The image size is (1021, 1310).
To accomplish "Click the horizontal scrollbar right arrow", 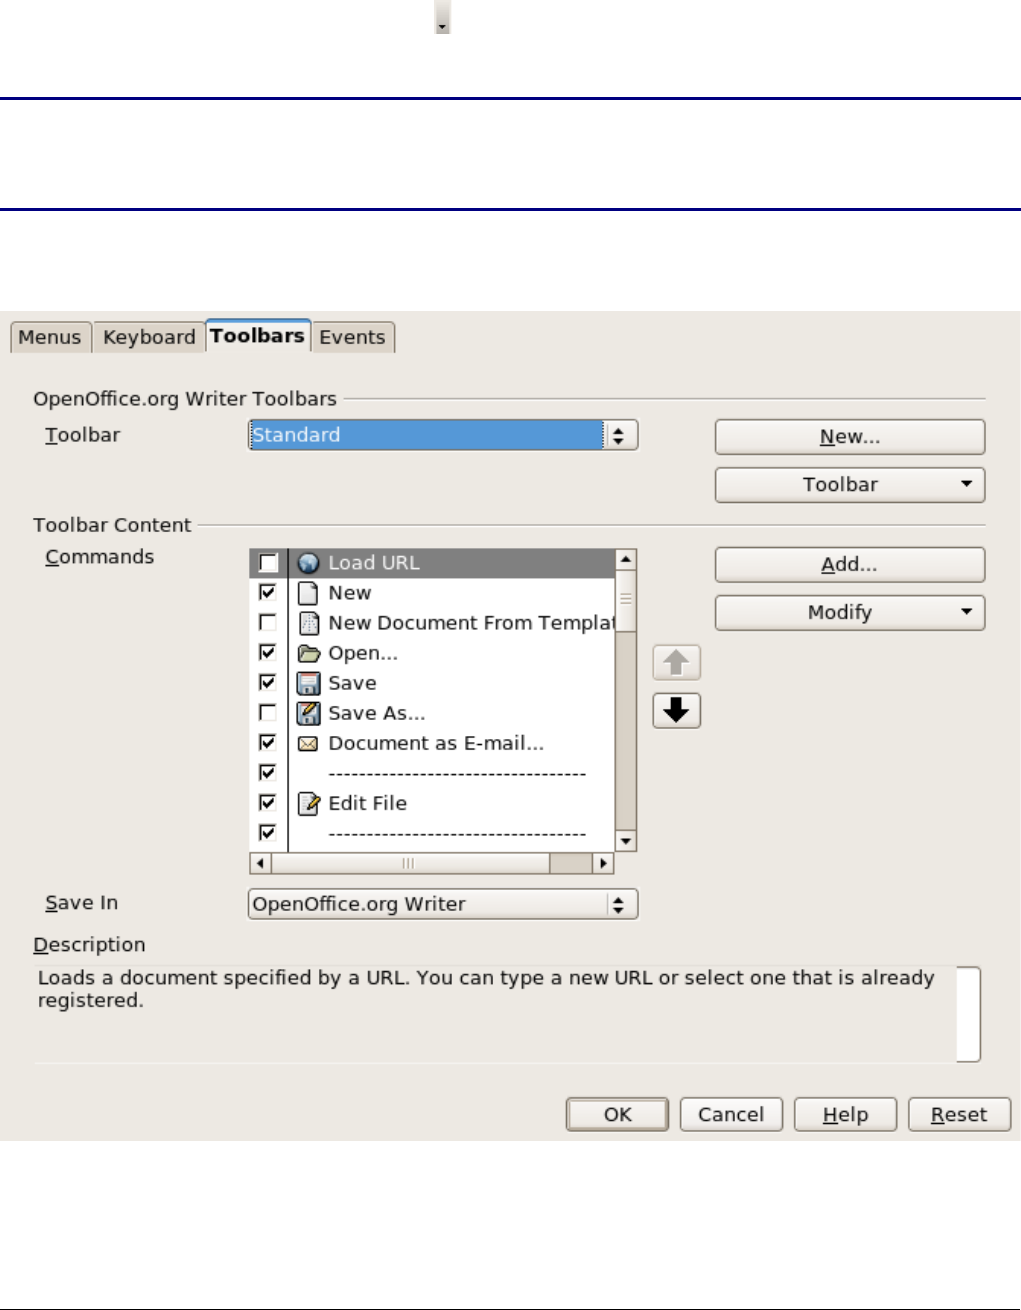I will (603, 863).
